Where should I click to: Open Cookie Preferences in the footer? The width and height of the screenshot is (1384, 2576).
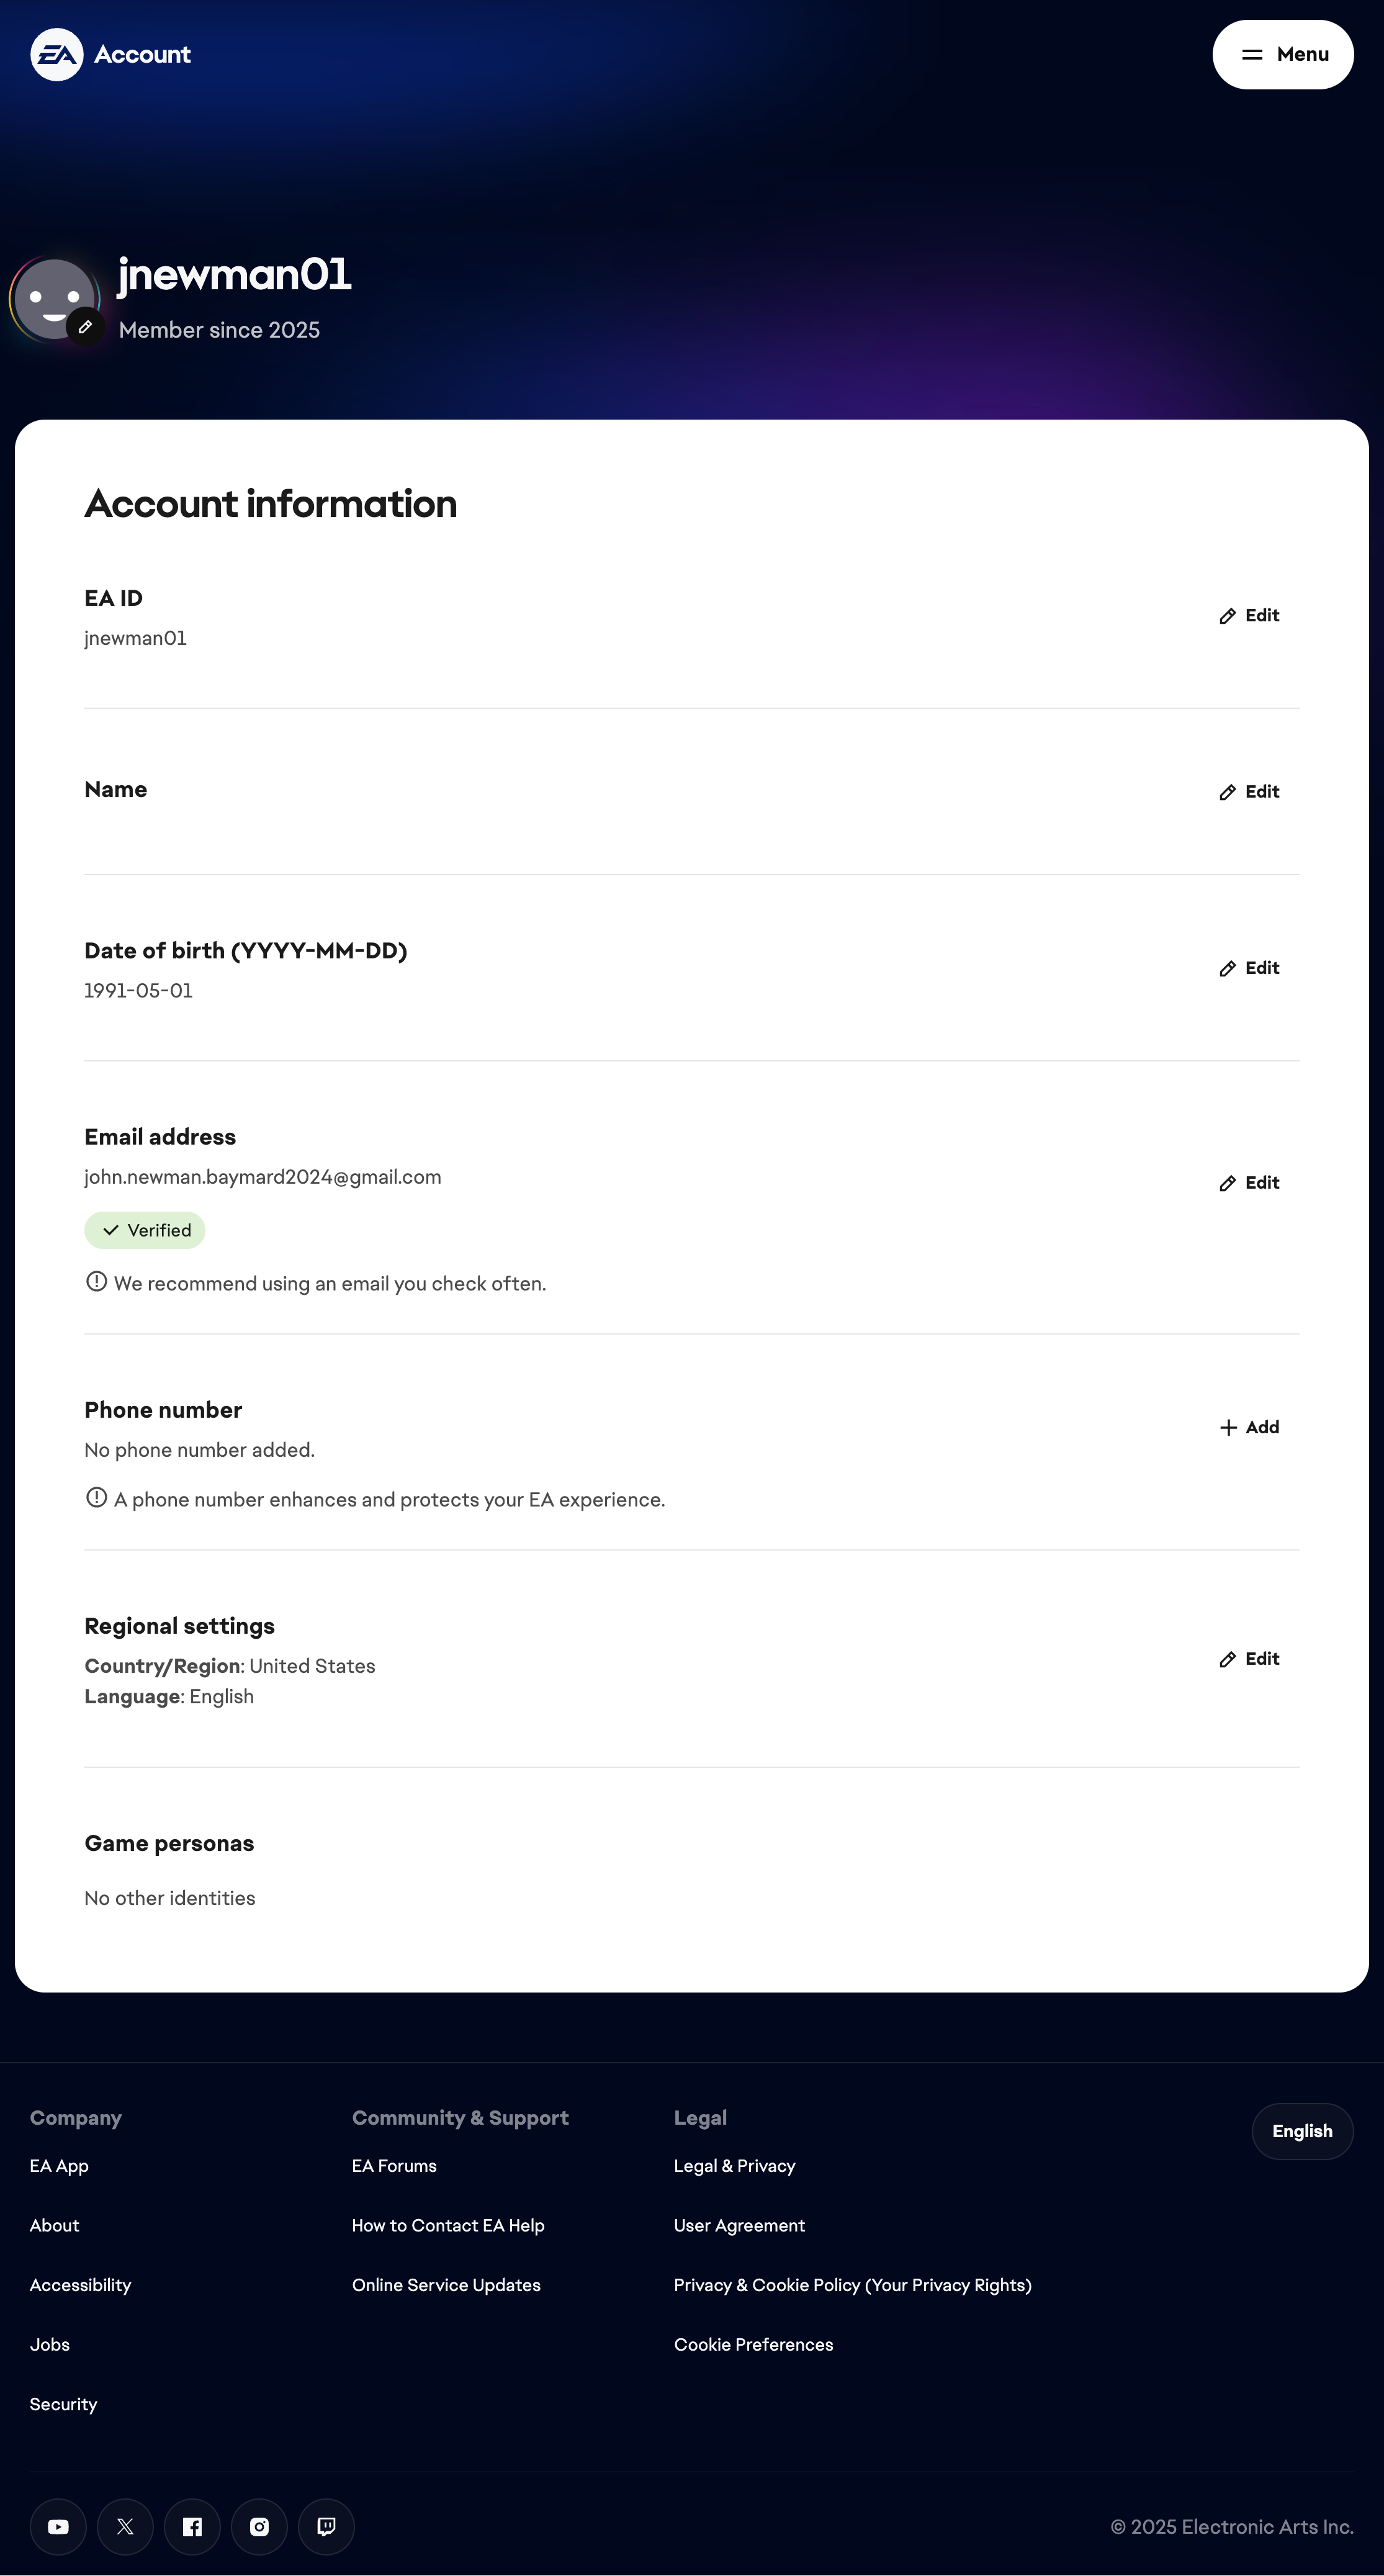coord(753,2344)
